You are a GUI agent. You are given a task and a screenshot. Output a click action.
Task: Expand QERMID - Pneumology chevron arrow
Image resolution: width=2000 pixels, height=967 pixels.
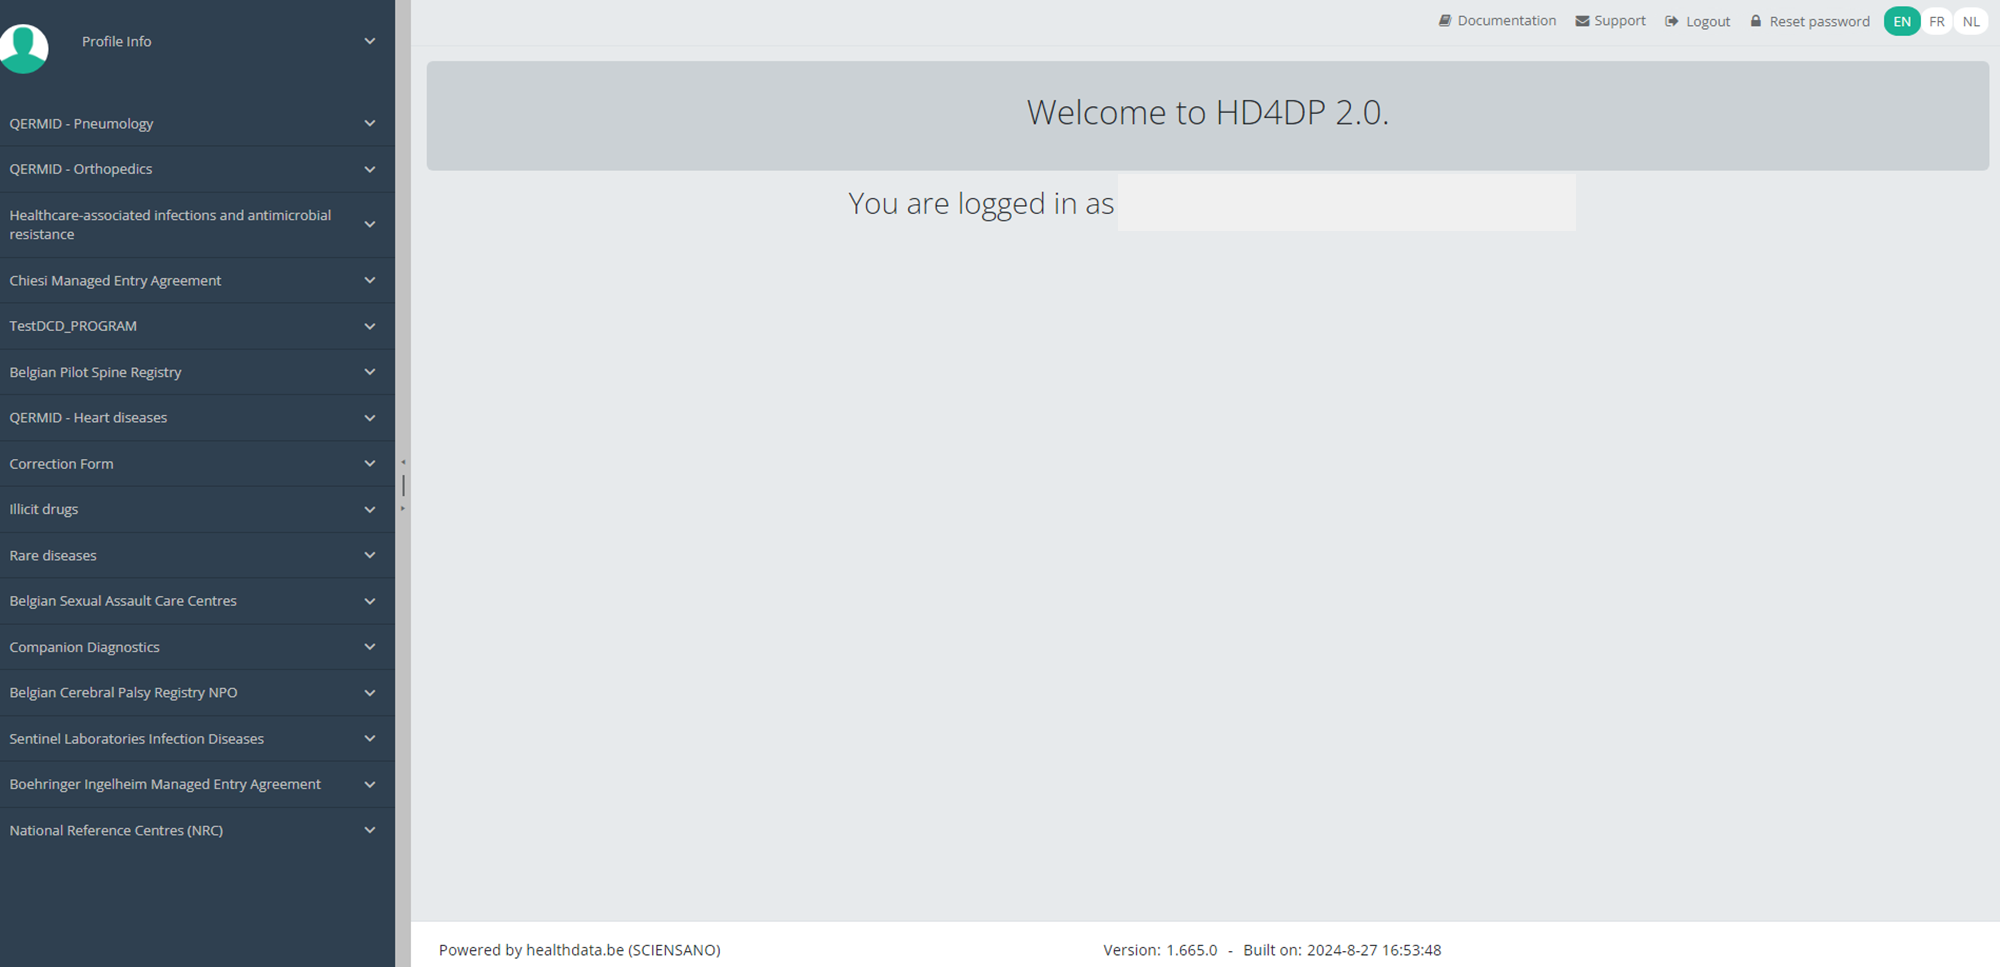(370, 124)
